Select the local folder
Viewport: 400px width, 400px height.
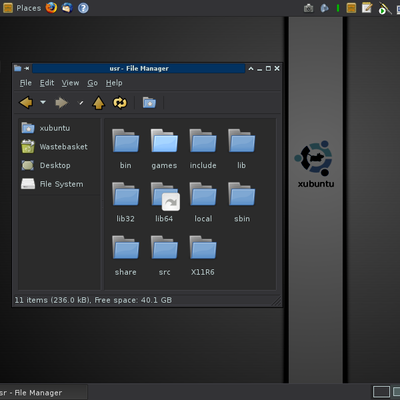point(203,202)
